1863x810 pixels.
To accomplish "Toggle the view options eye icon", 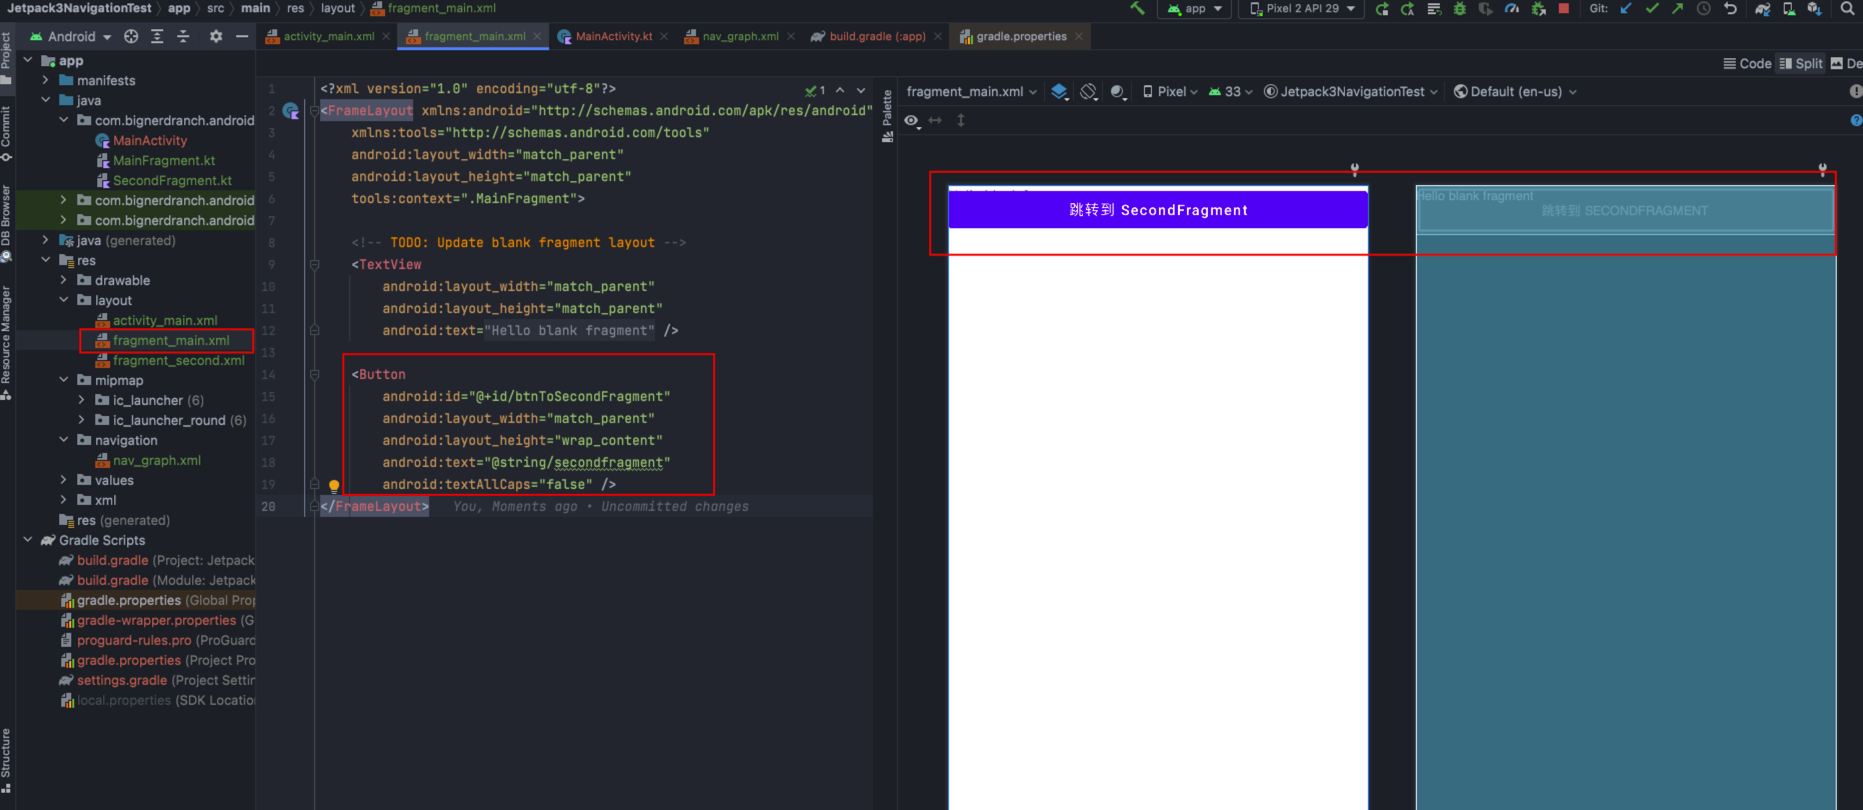I will pos(912,121).
